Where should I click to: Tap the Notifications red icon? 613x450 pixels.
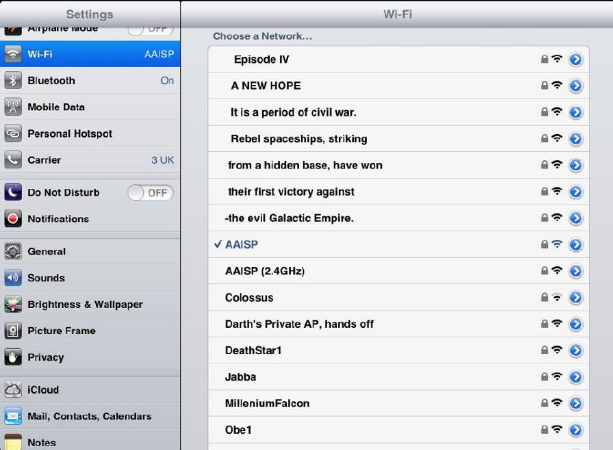[x=13, y=219]
